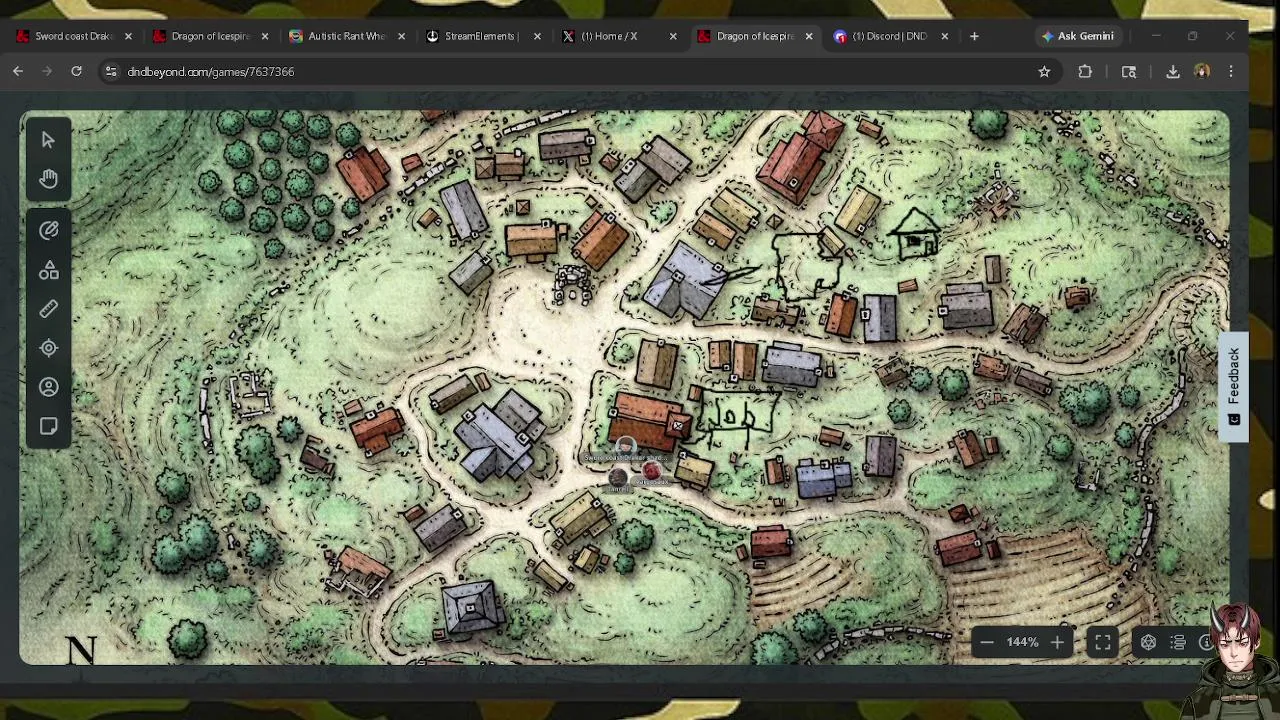Click the Ask Gemini button
The width and height of the screenshot is (1280, 720).
[x=1077, y=36]
